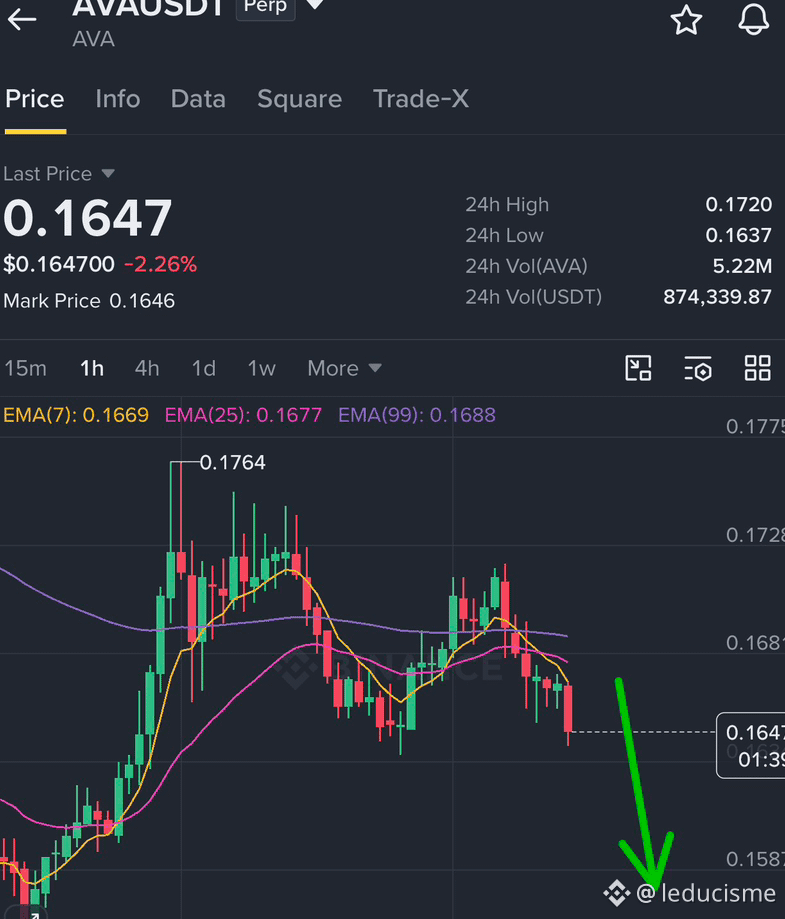This screenshot has width=785, height=919.
Task: Add AVAUSDT to favorites with star icon
Action: coord(686,19)
